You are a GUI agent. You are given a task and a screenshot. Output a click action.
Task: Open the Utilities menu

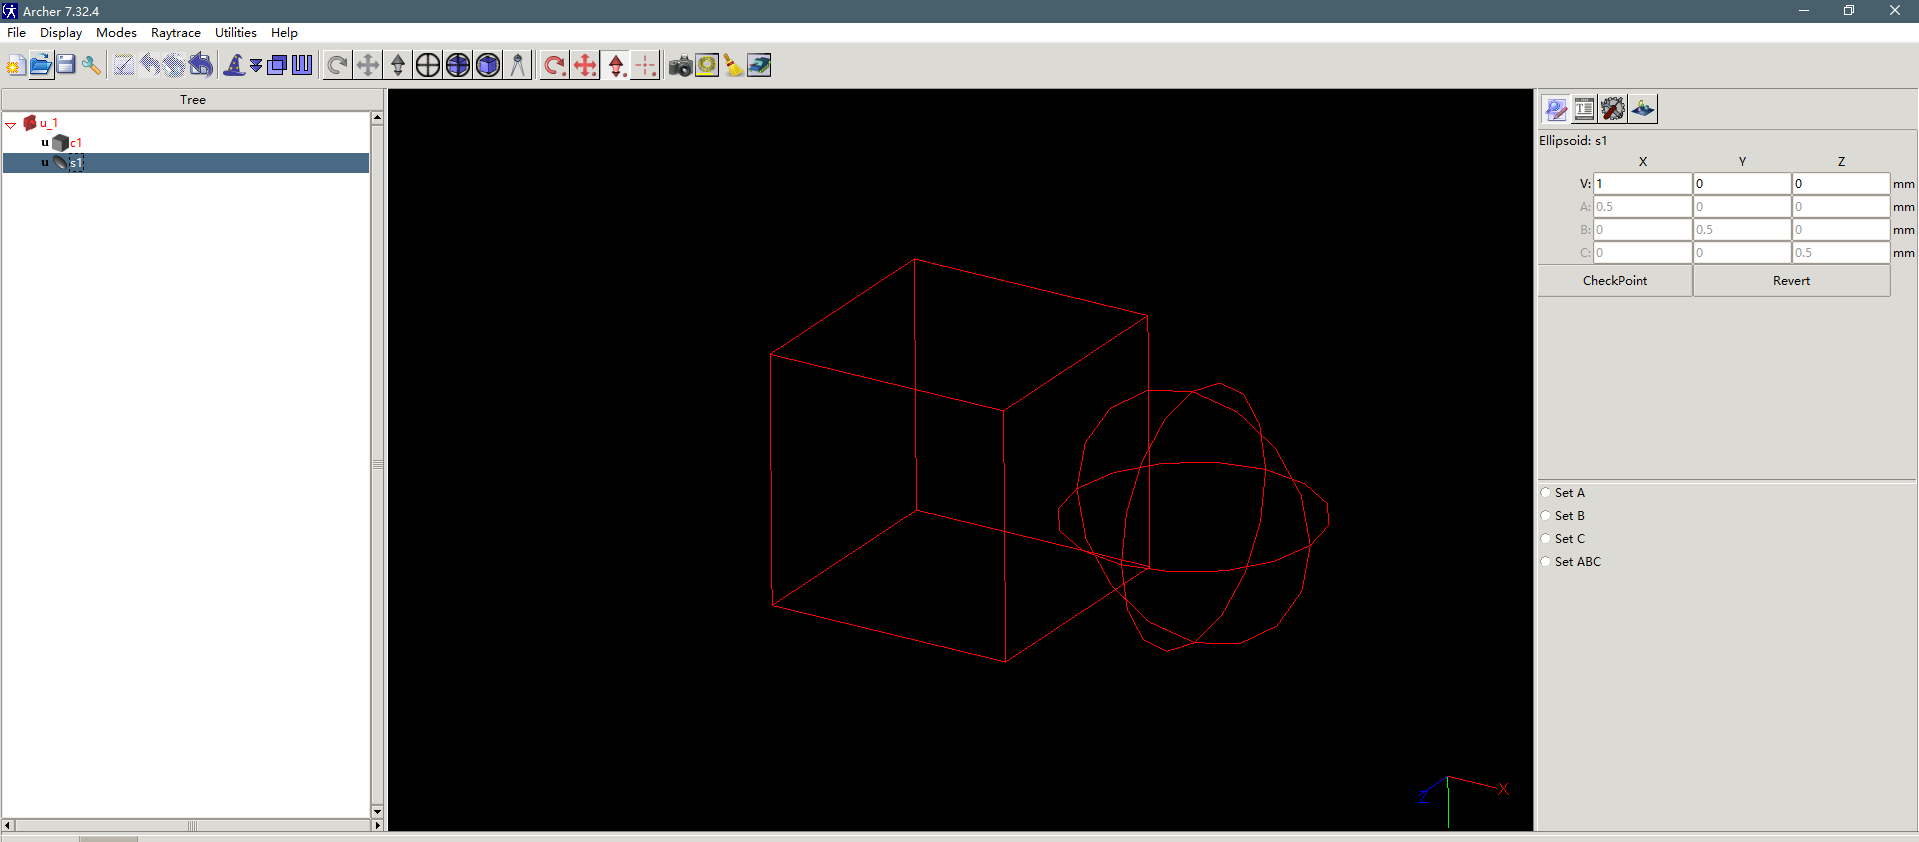236,33
